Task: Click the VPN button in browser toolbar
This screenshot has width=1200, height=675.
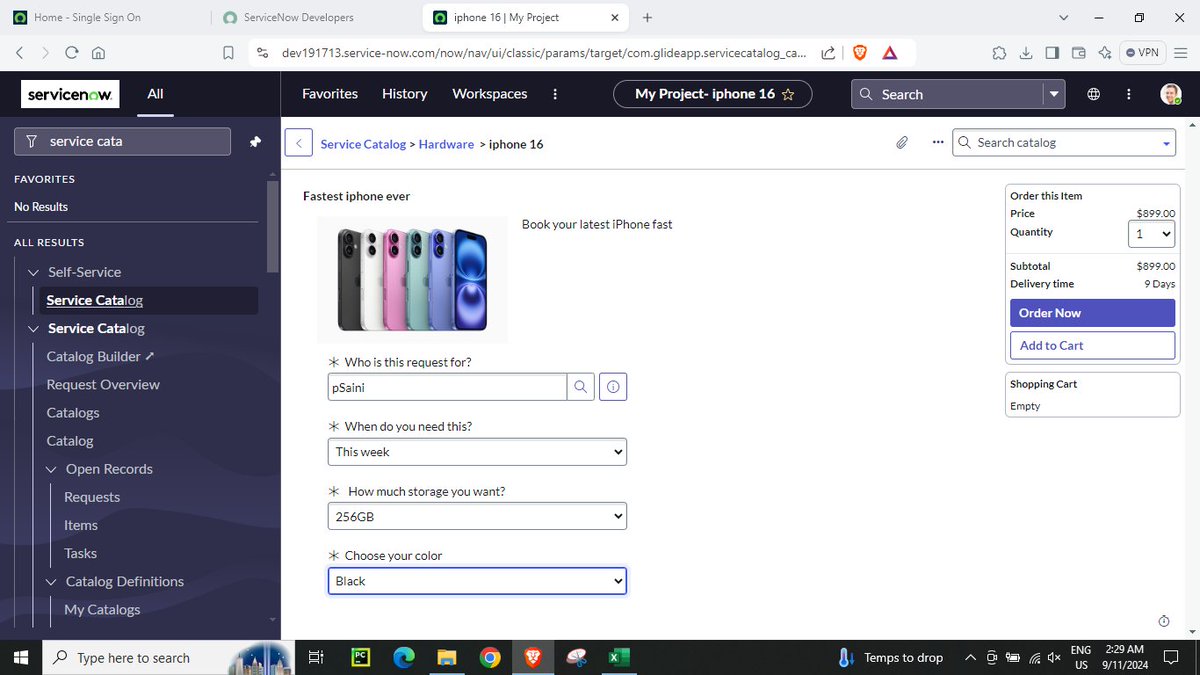Action: 1143,53
